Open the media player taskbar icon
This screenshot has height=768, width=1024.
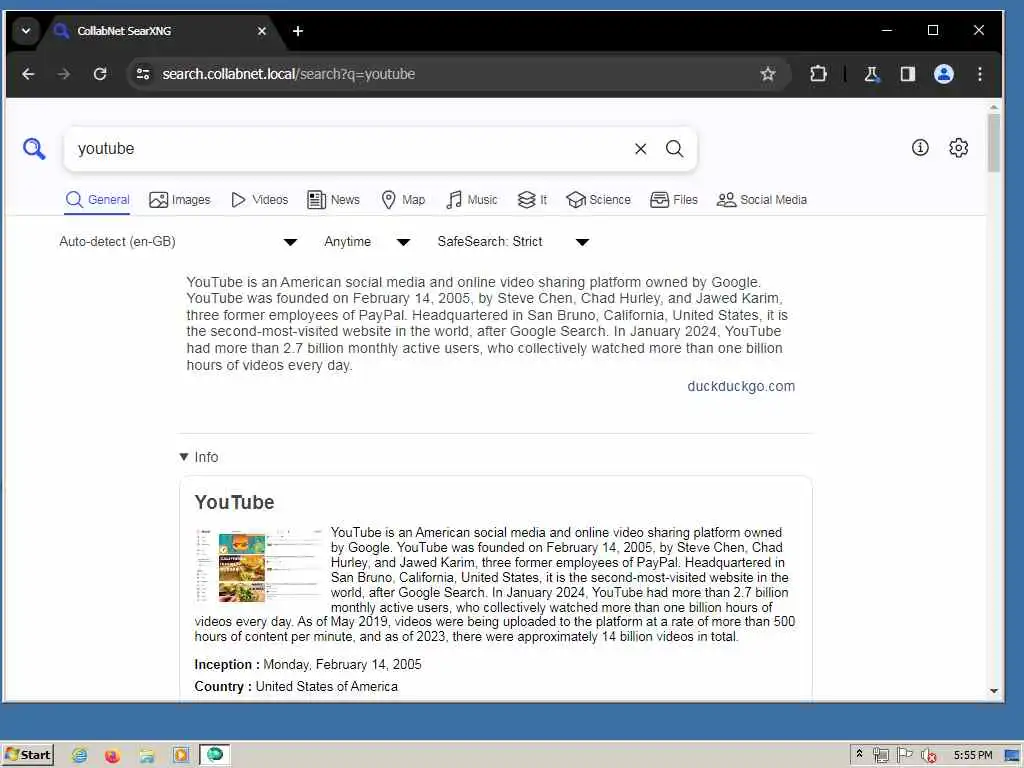tap(181, 756)
